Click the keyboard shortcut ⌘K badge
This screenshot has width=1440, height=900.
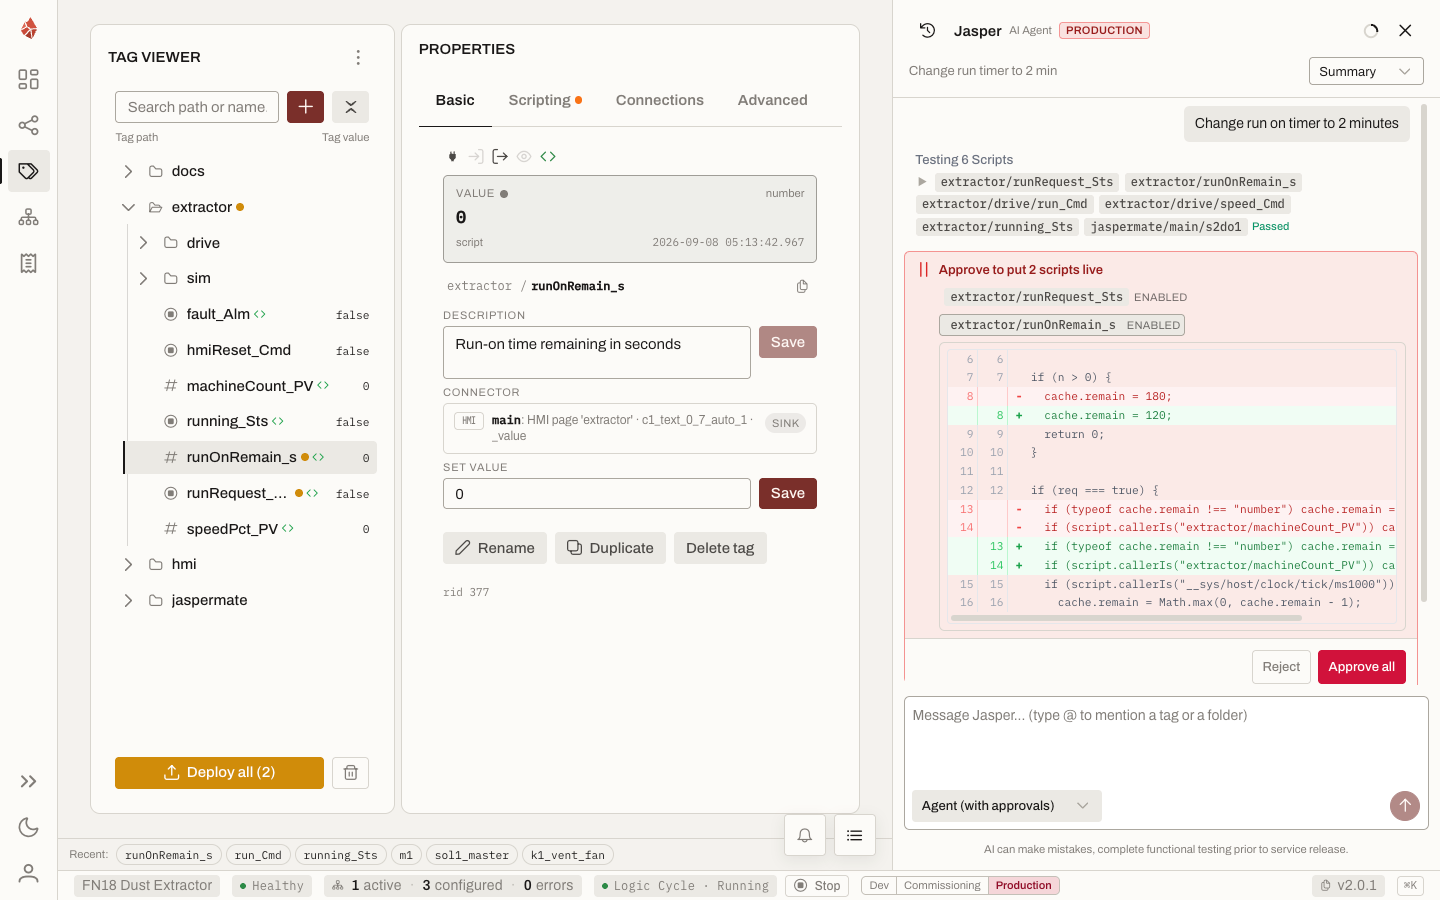[1410, 886]
